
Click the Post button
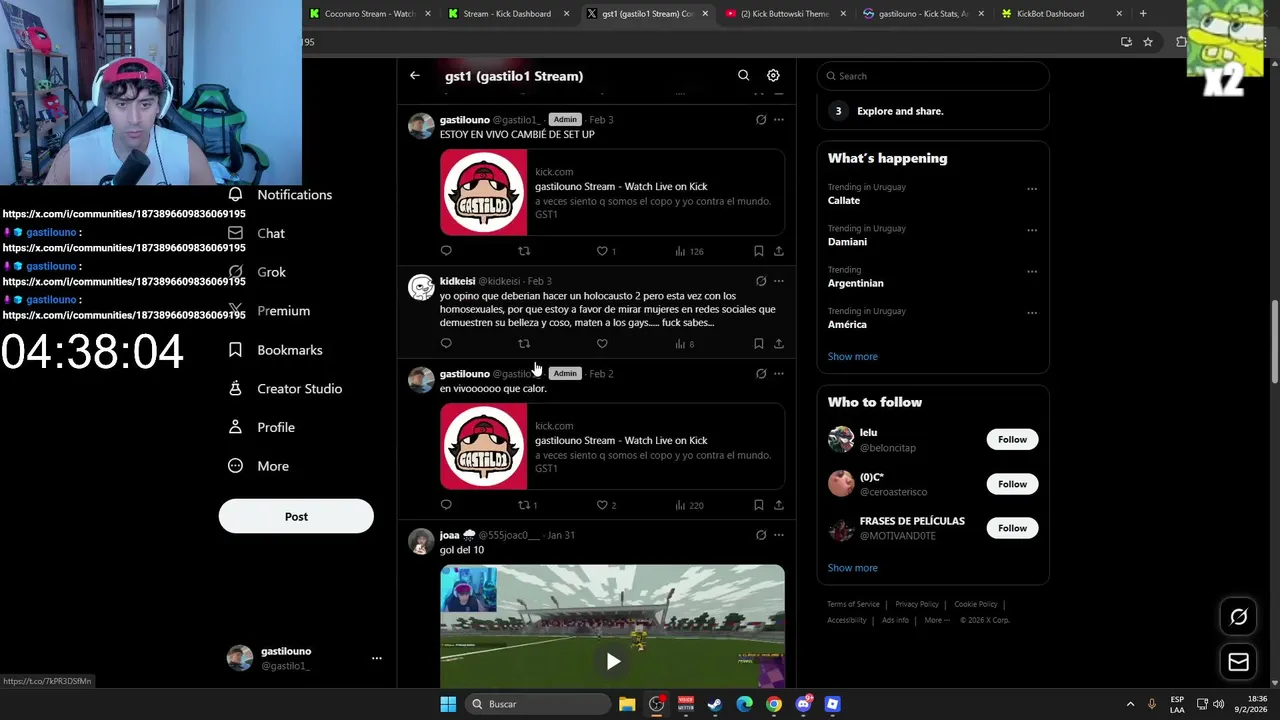[x=296, y=517]
